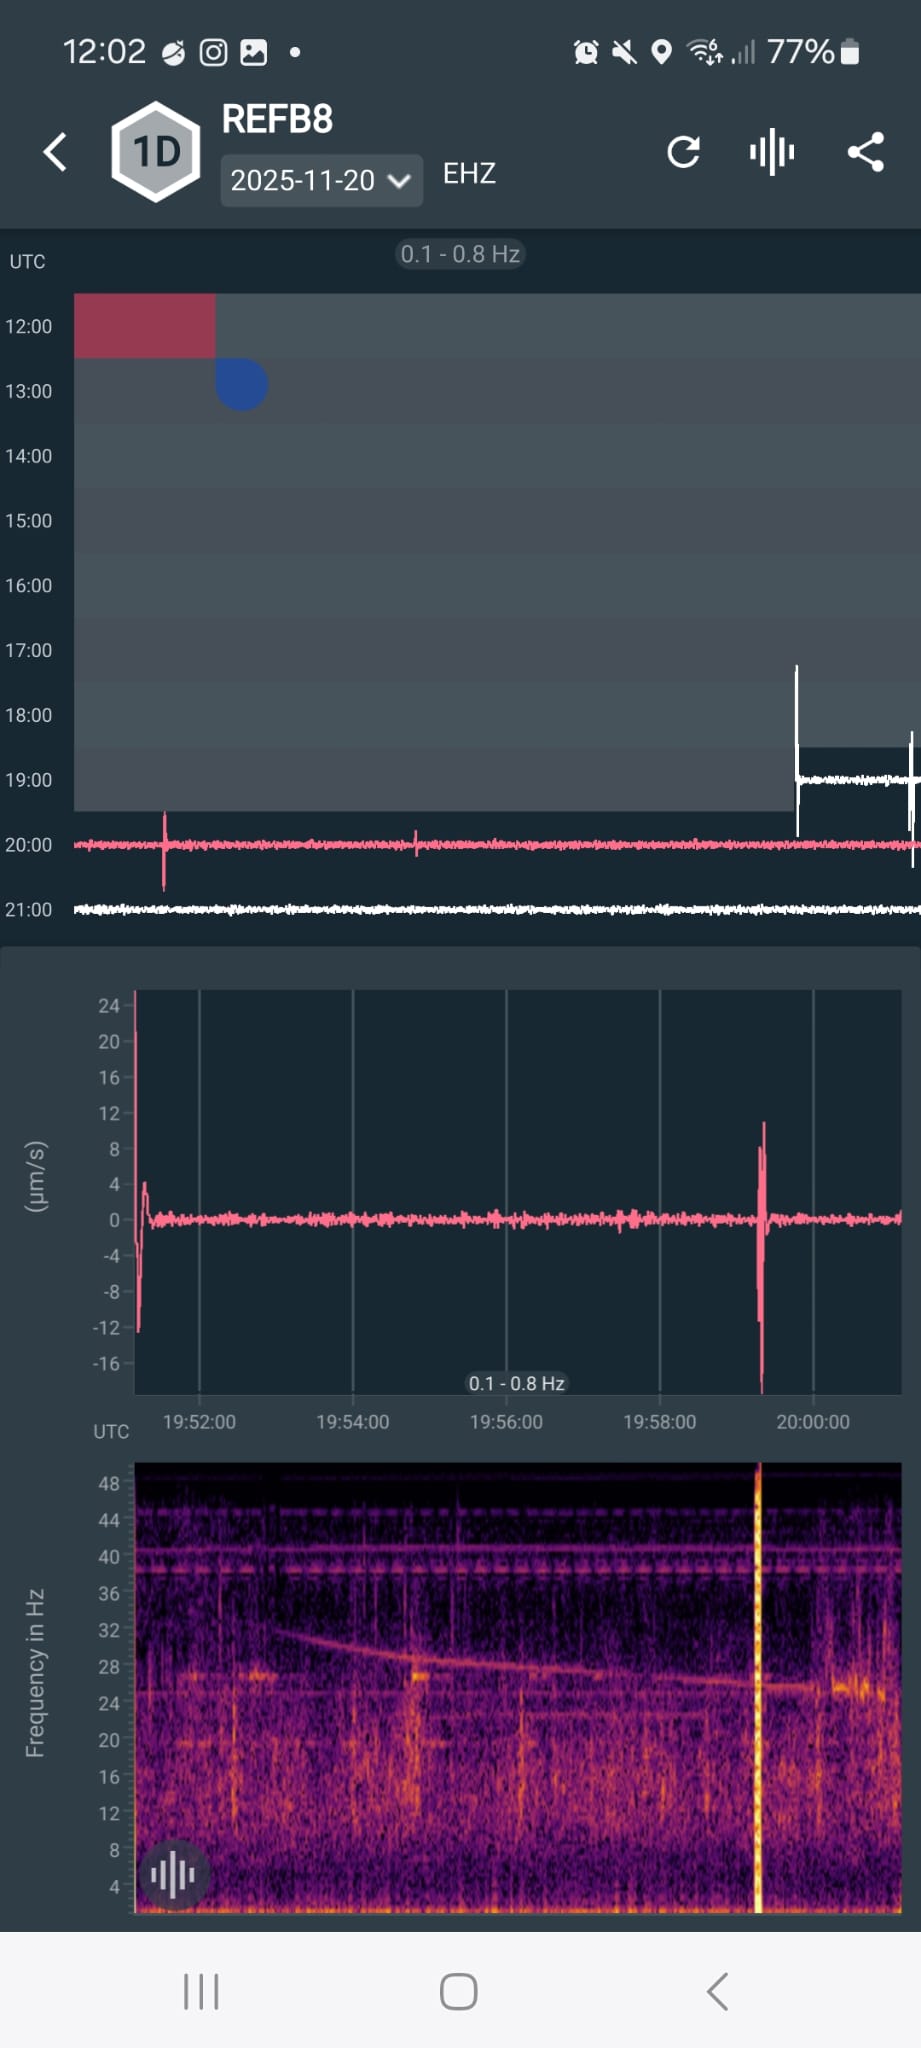Image resolution: width=921 pixels, height=2048 pixels.
Task: Tap the 1D station hexagon icon
Action: (x=155, y=152)
